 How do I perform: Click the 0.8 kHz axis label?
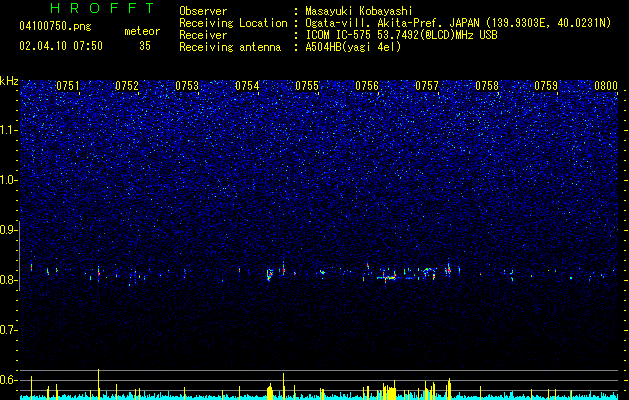(8, 280)
